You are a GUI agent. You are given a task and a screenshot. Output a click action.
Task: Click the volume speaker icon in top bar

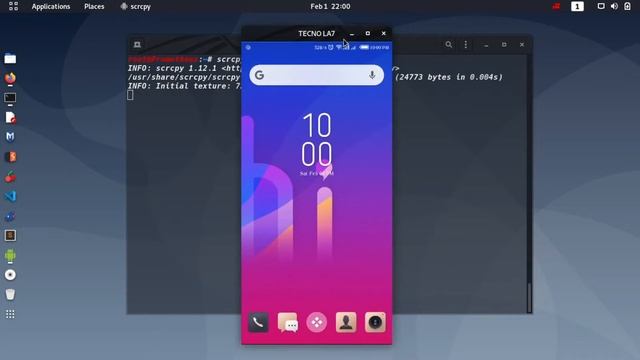tap(614, 6)
